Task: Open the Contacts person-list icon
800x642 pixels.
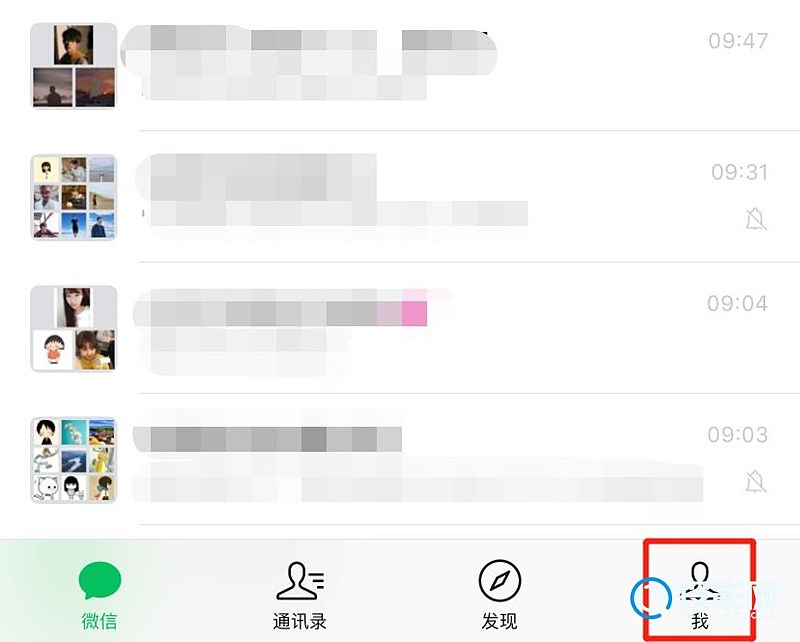Action: click(300, 581)
